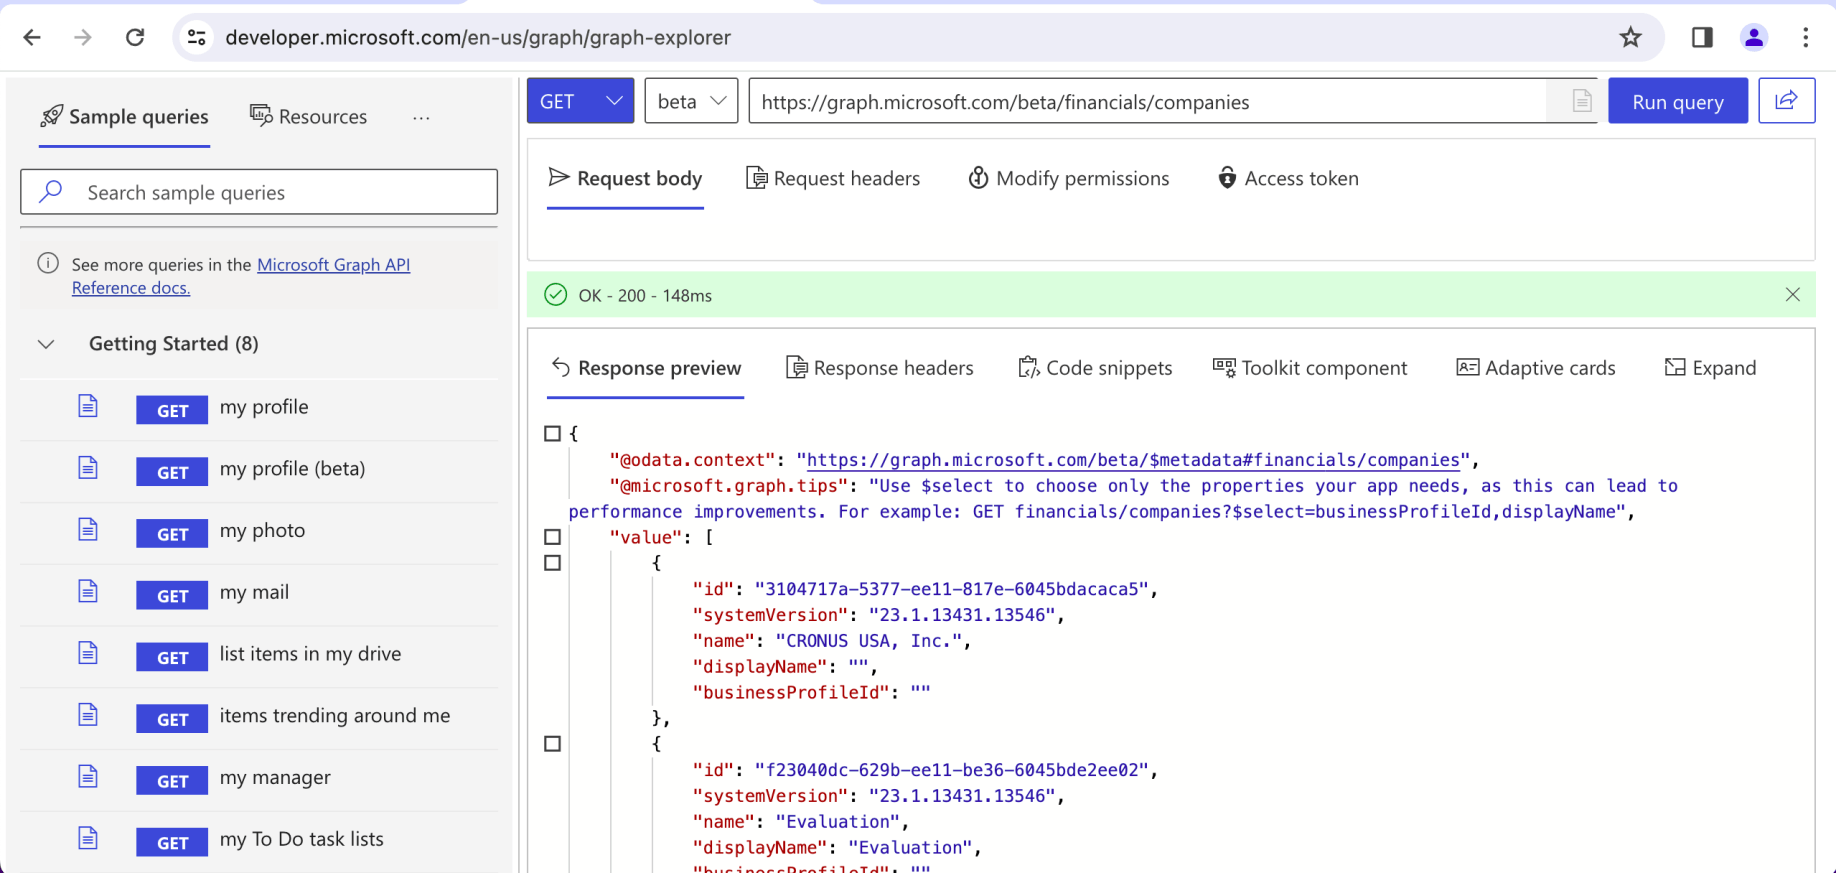This screenshot has height=873, width=1836.
Task: Open the Microsoft Graph API Reference docs link
Action: tap(333, 265)
